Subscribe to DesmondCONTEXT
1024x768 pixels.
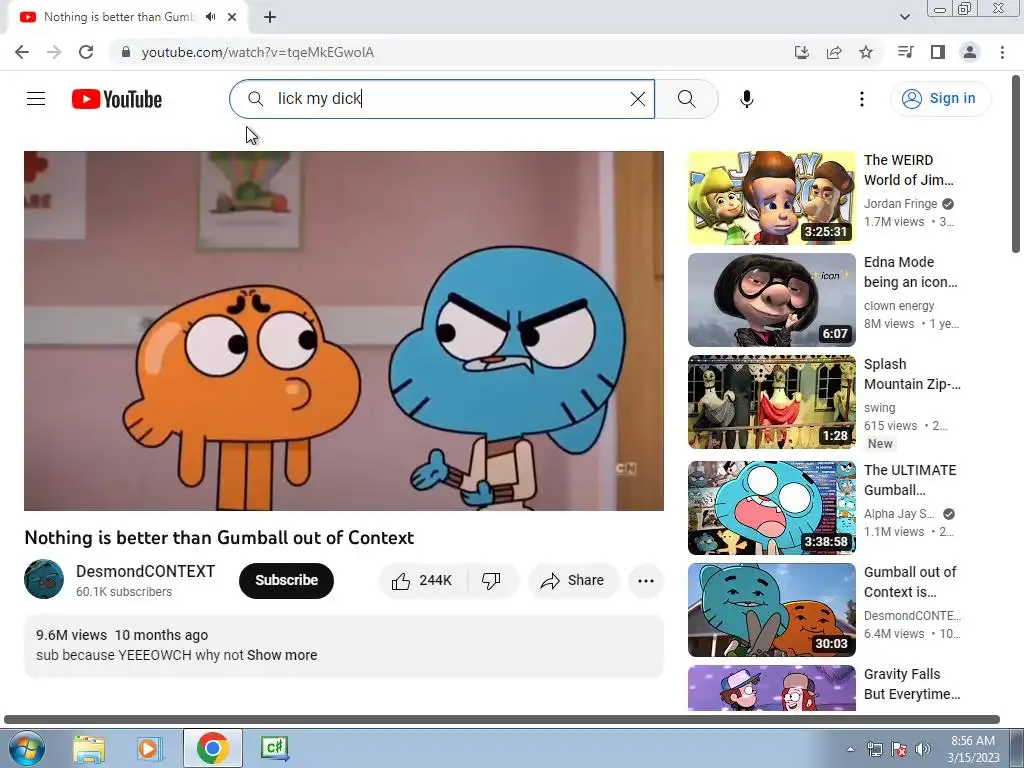tap(286, 581)
